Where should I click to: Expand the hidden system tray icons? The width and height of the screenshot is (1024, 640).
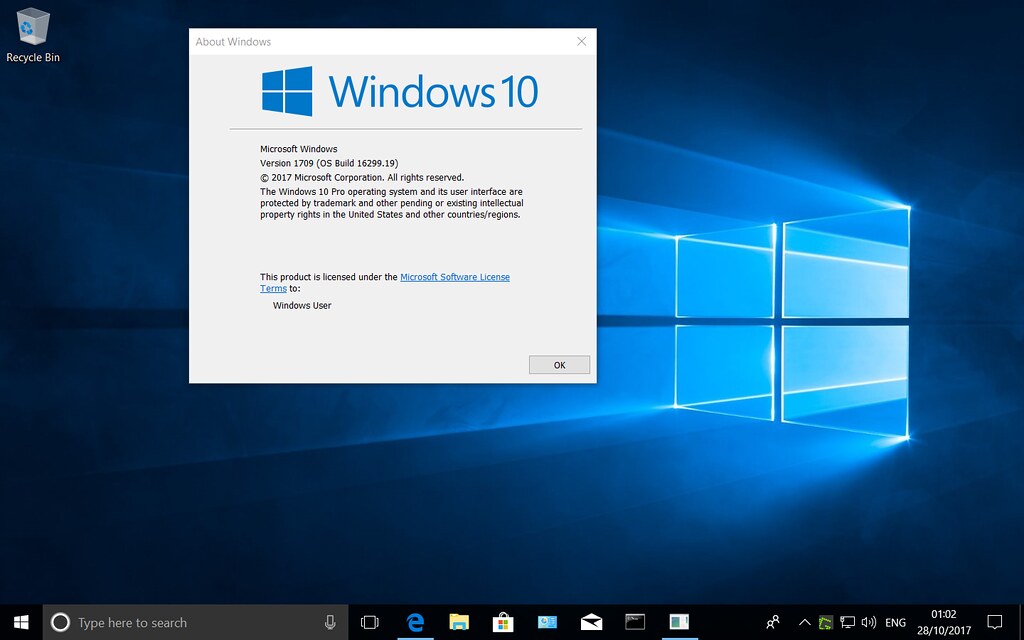coord(805,622)
